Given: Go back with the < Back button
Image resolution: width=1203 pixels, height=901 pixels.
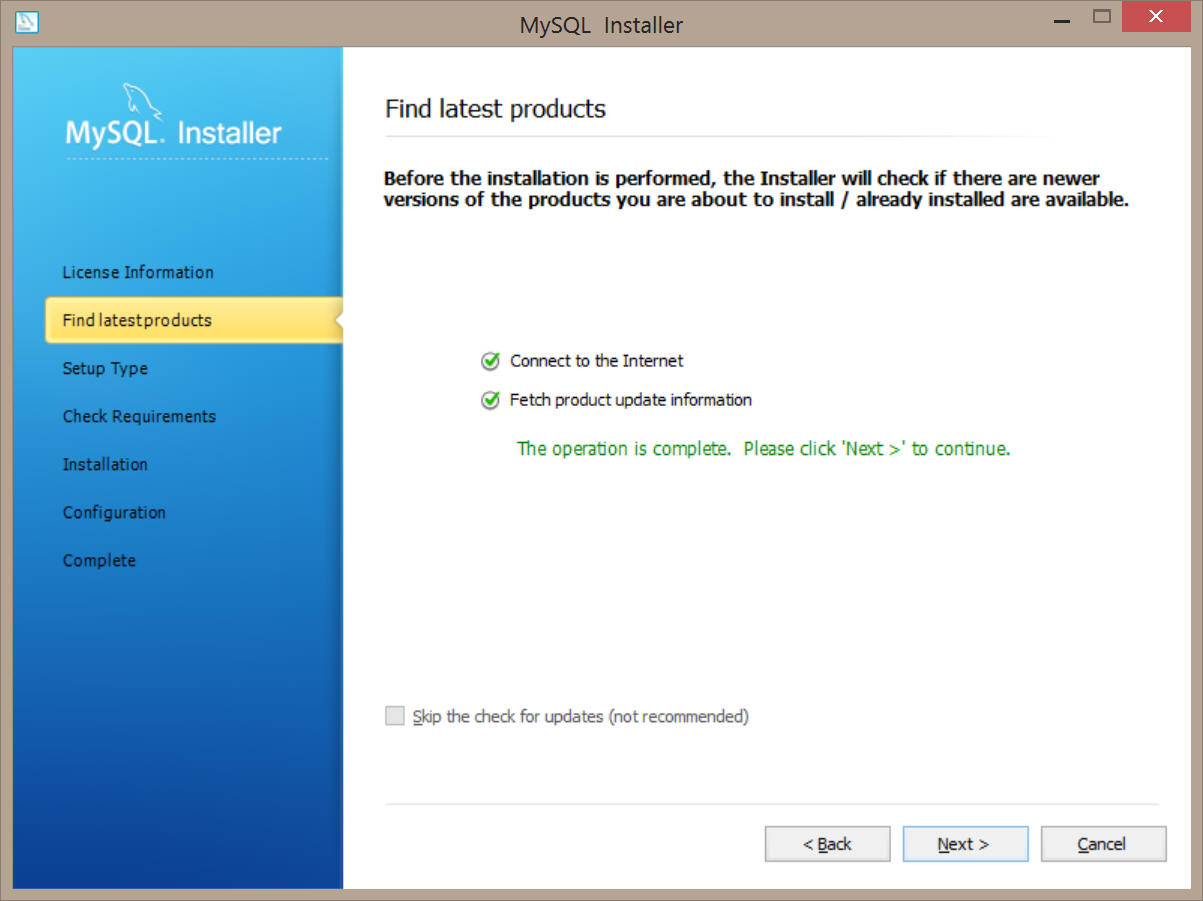Looking at the screenshot, I should coord(827,844).
